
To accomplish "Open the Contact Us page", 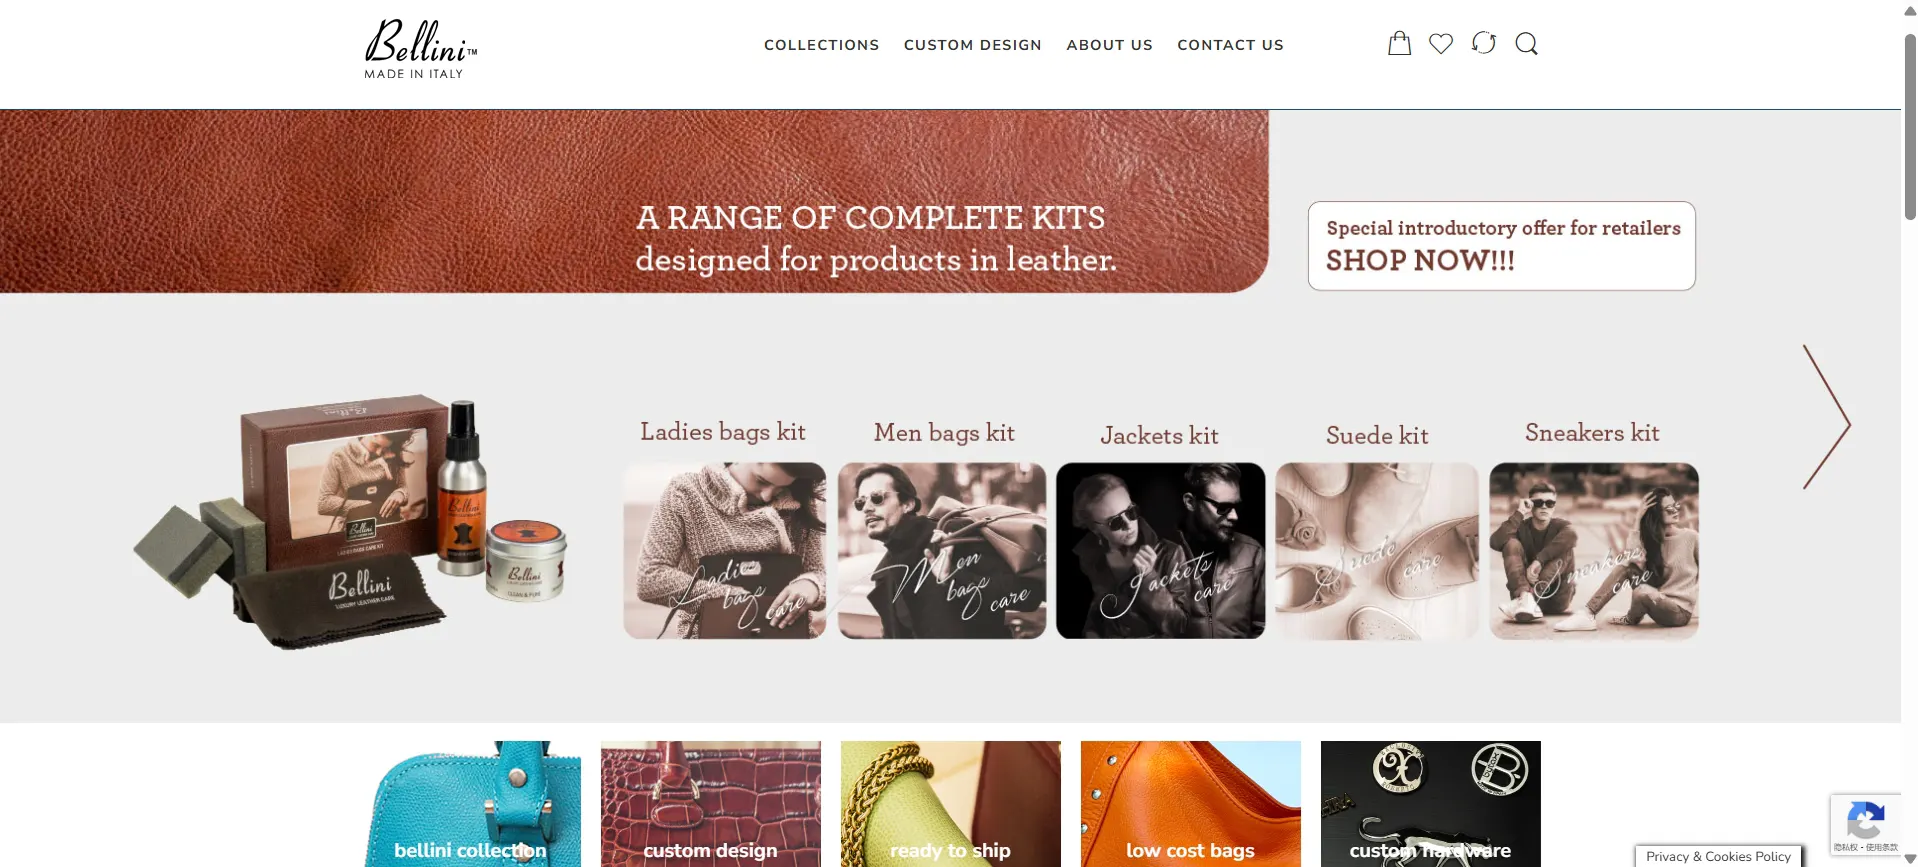I will [x=1230, y=45].
